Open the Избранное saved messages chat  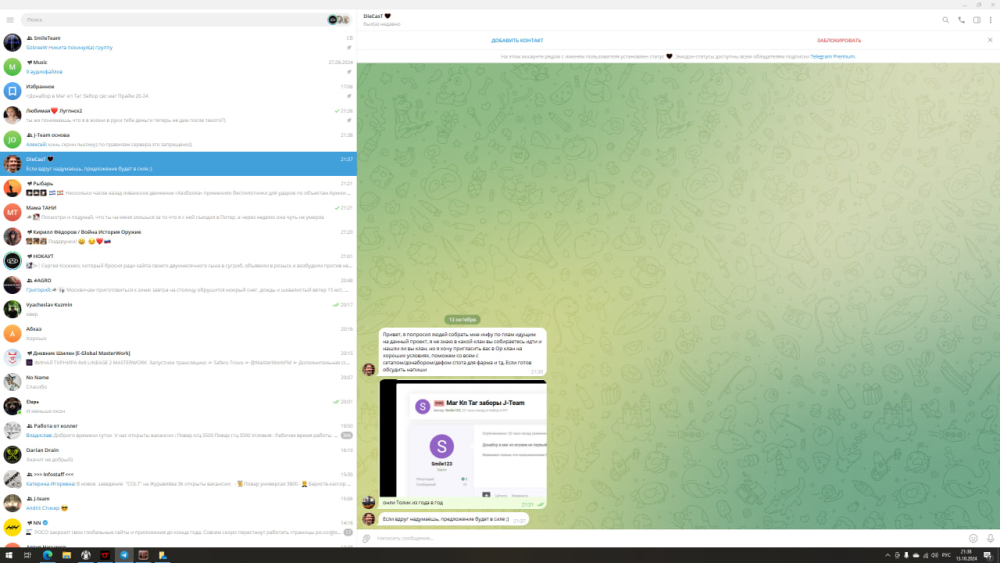coord(178,91)
